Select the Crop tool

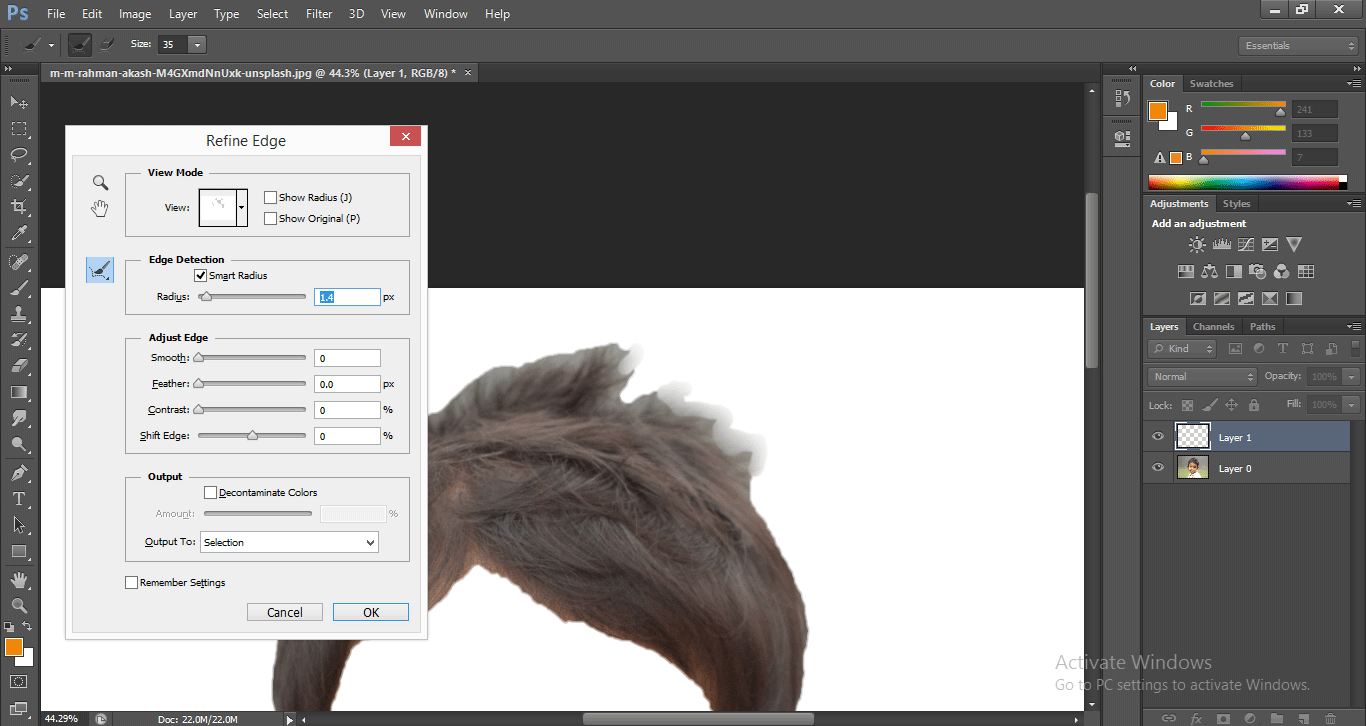click(19, 206)
